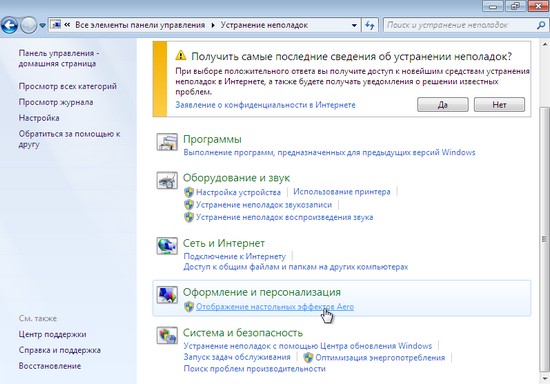Minimize the troubleshooting window
This screenshot has width=550, height=384.
(x=493, y=6)
